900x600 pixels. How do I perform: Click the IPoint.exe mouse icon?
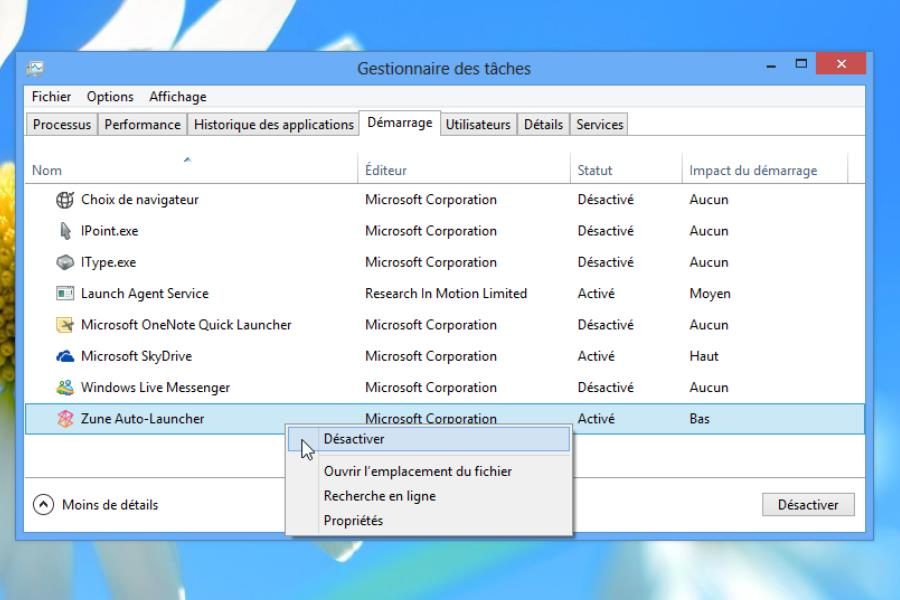click(x=65, y=231)
